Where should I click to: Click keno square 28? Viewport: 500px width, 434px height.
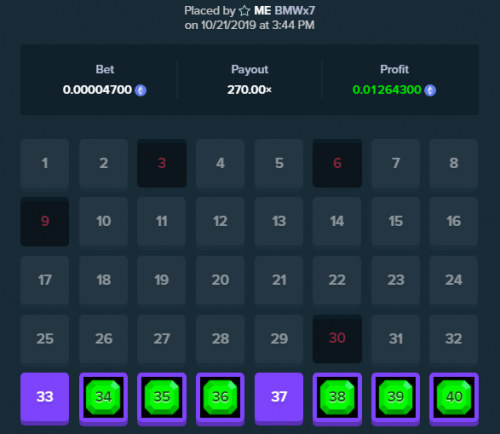pos(220,339)
